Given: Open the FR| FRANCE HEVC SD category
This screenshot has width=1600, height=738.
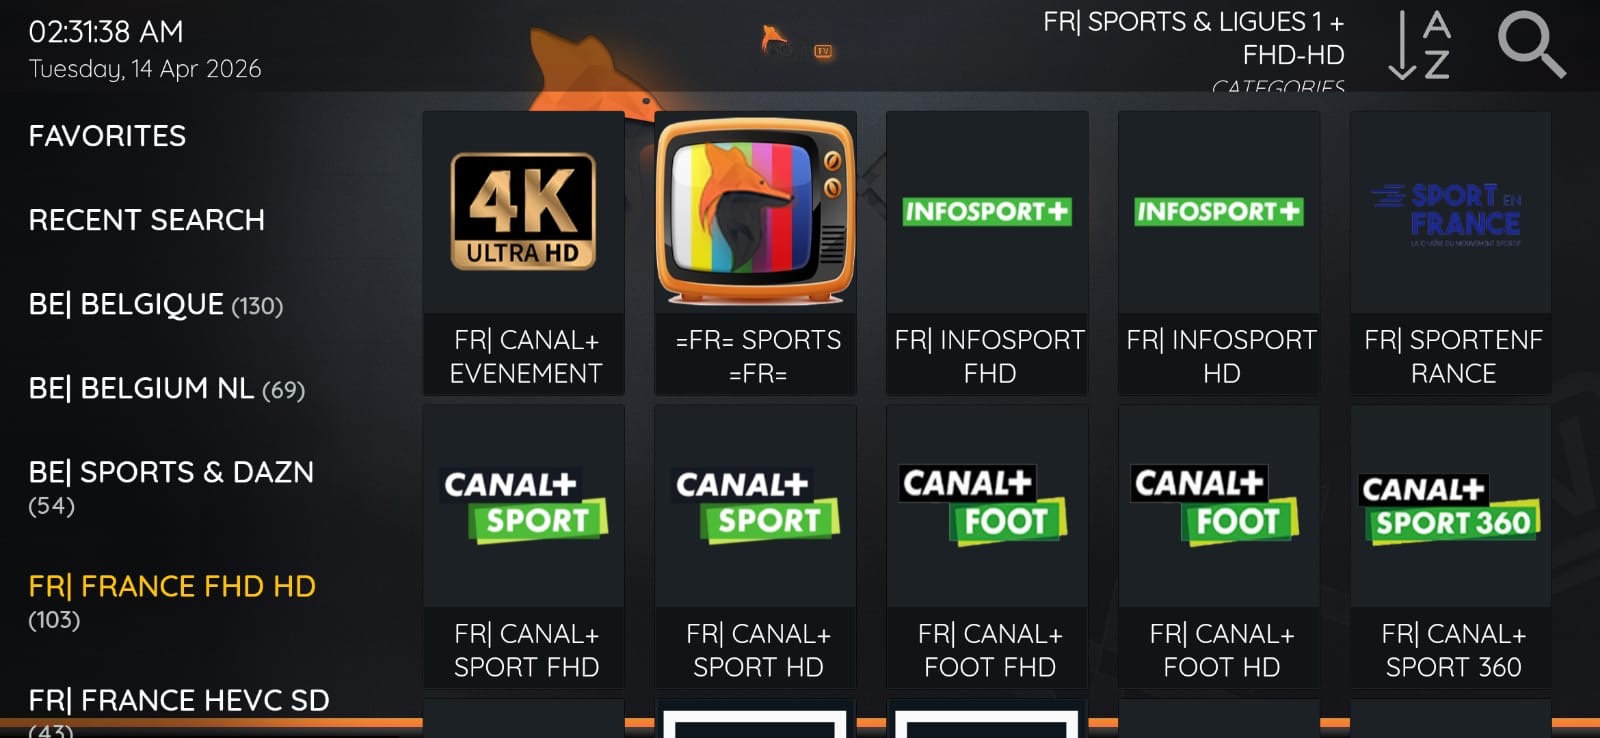Looking at the screenshot, I should point(179,712).
